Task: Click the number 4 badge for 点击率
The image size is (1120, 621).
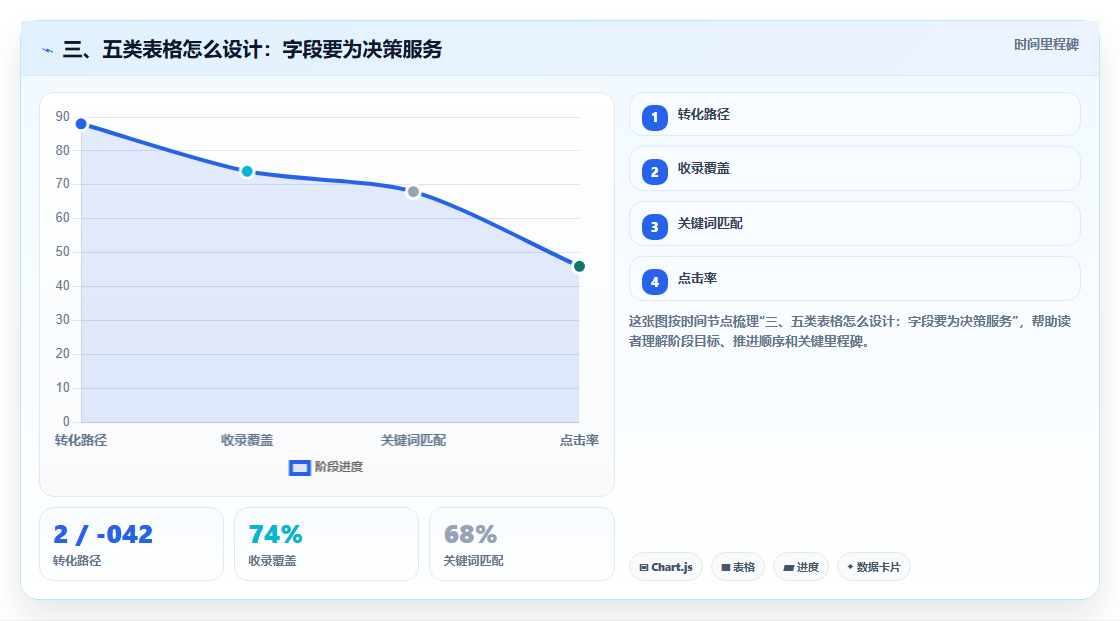Action: pos(654,282)
